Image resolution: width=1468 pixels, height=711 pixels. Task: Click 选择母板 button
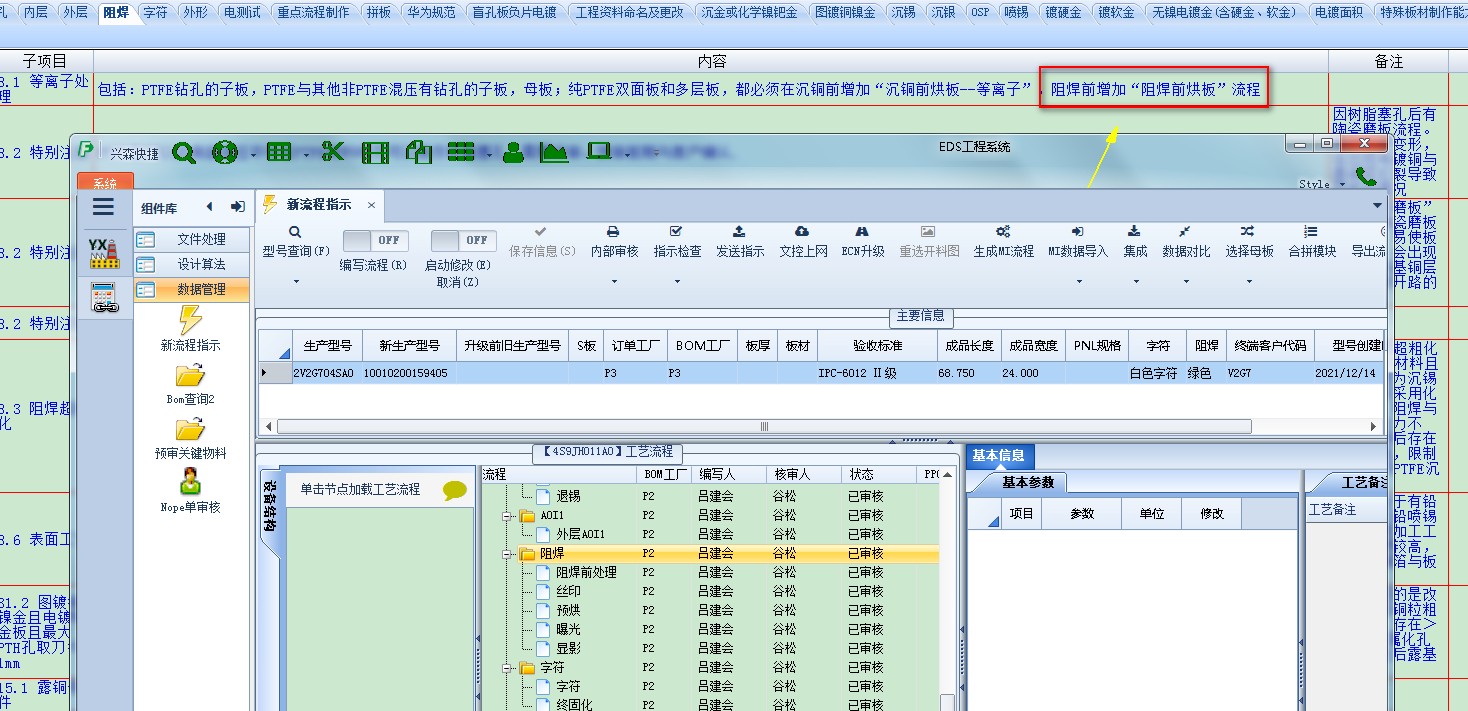pos(1250,241)
